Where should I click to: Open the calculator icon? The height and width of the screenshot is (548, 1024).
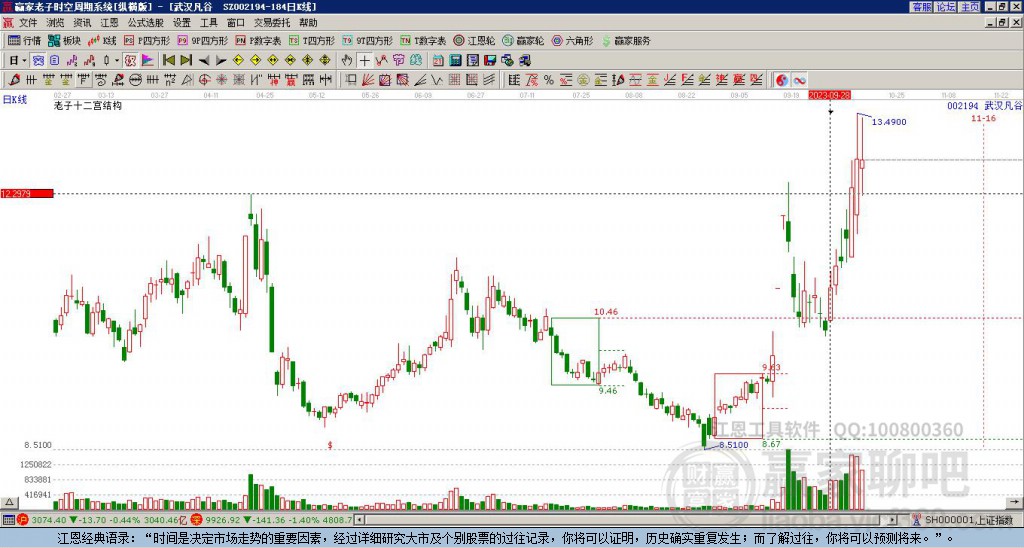click(455, 60)
